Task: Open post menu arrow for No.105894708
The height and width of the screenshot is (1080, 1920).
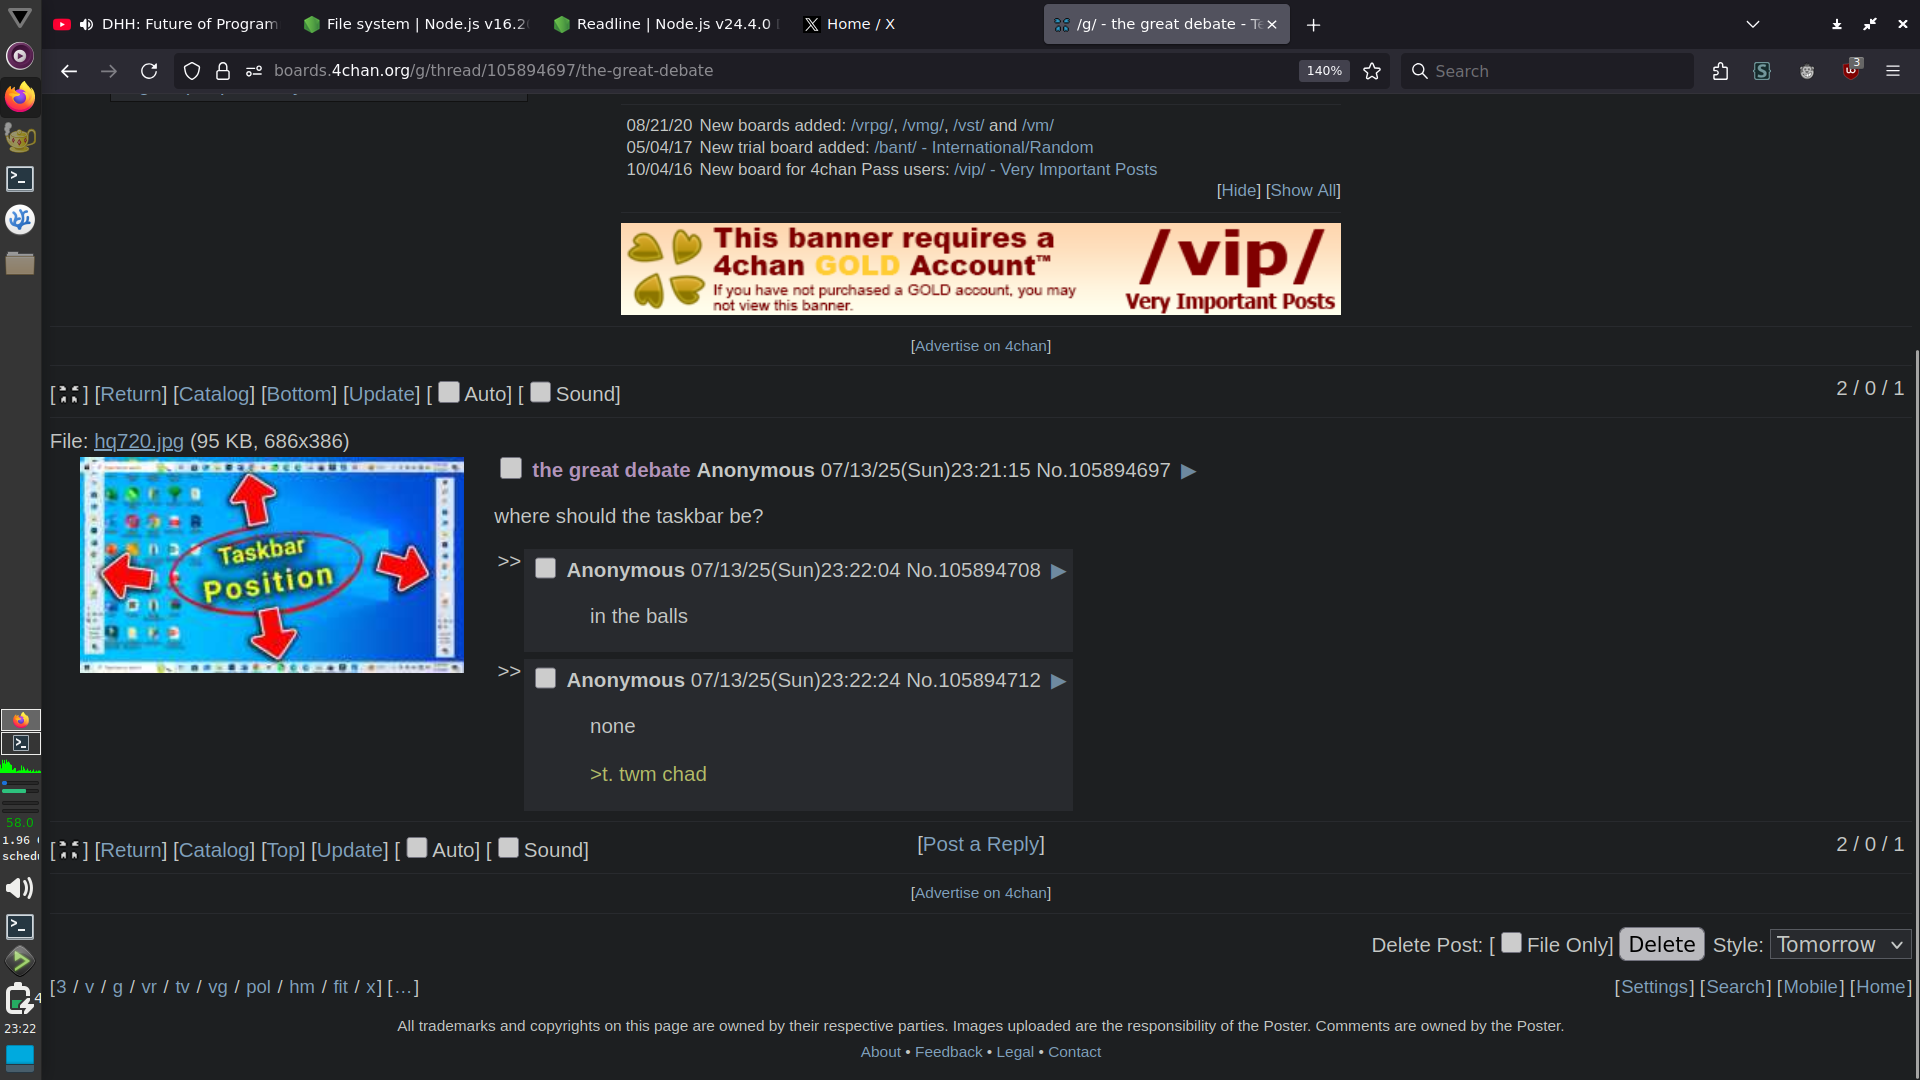Action: click(1058, 571)
